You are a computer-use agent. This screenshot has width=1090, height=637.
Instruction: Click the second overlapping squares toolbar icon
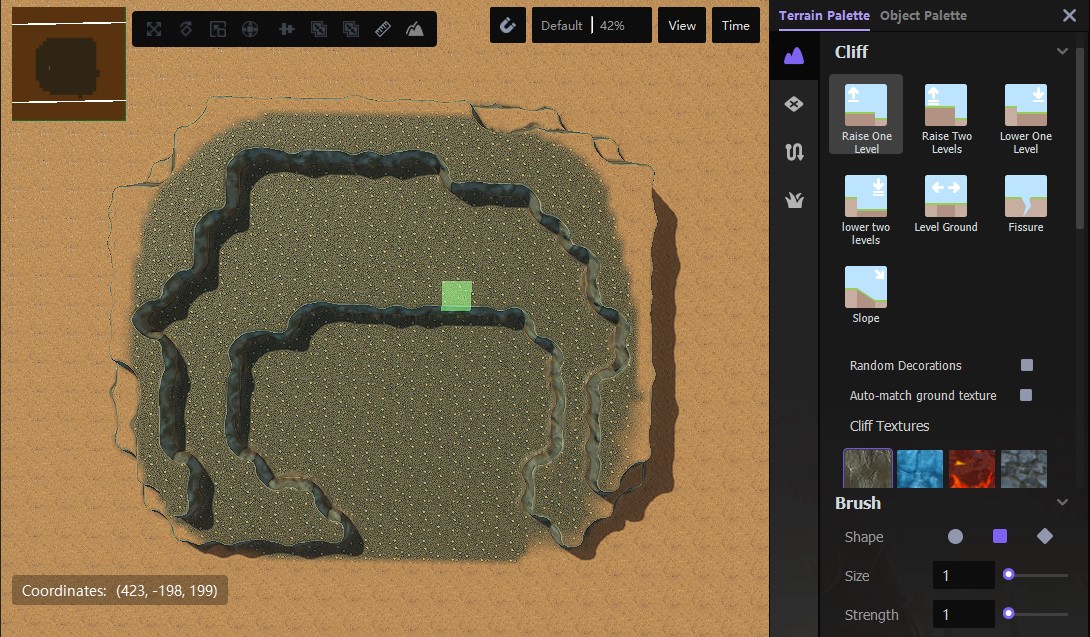click(351, 29)
